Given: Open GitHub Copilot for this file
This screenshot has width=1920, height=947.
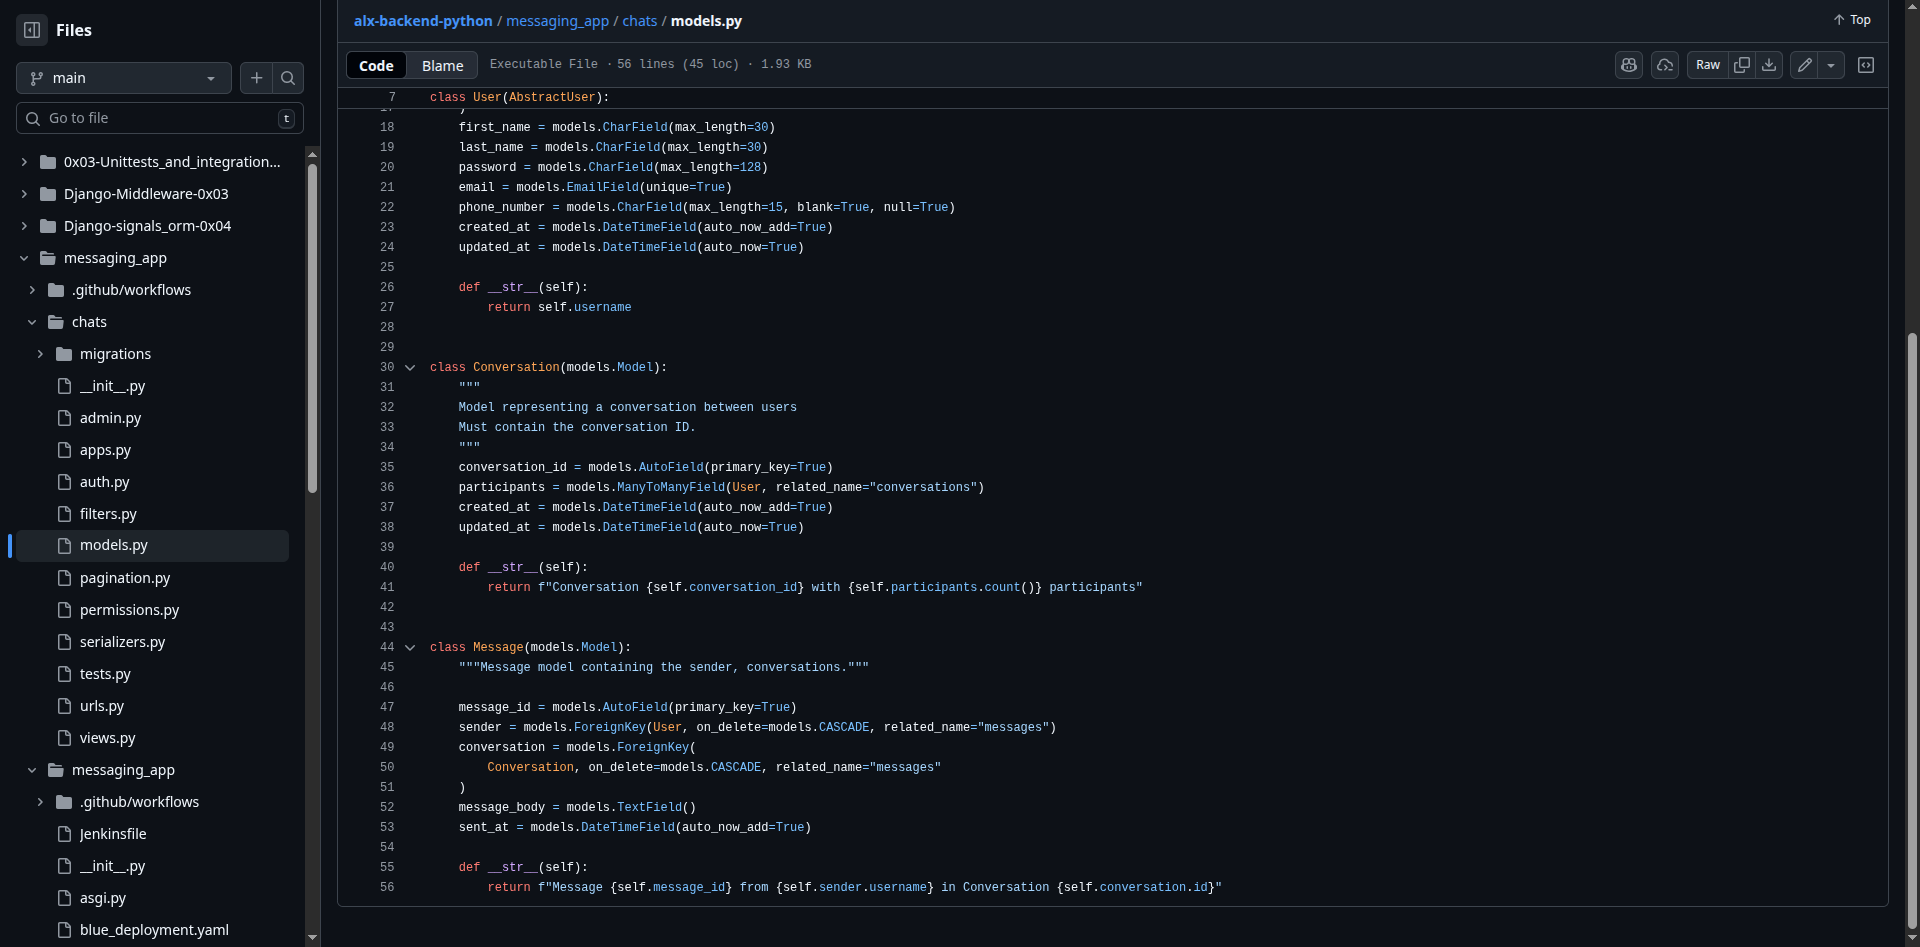Looking at the screenshot, I should coord(1629,64).
